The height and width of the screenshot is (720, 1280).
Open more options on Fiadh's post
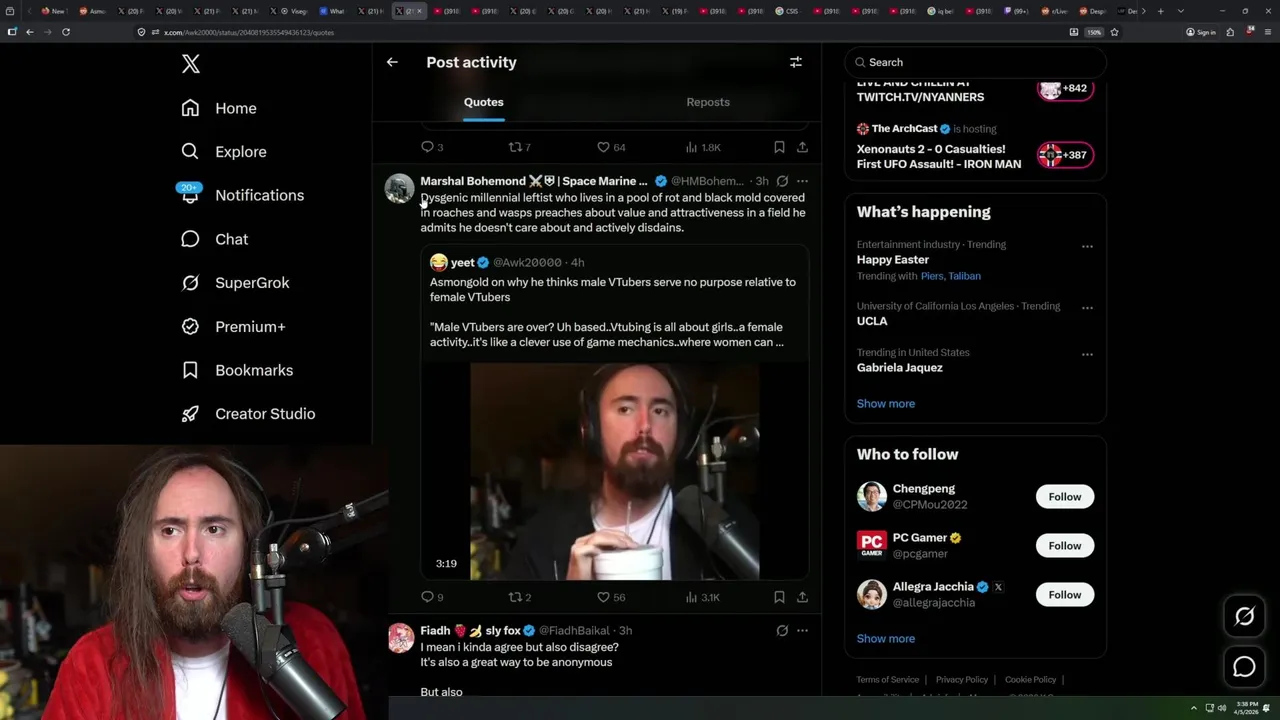tap(802, 631)
